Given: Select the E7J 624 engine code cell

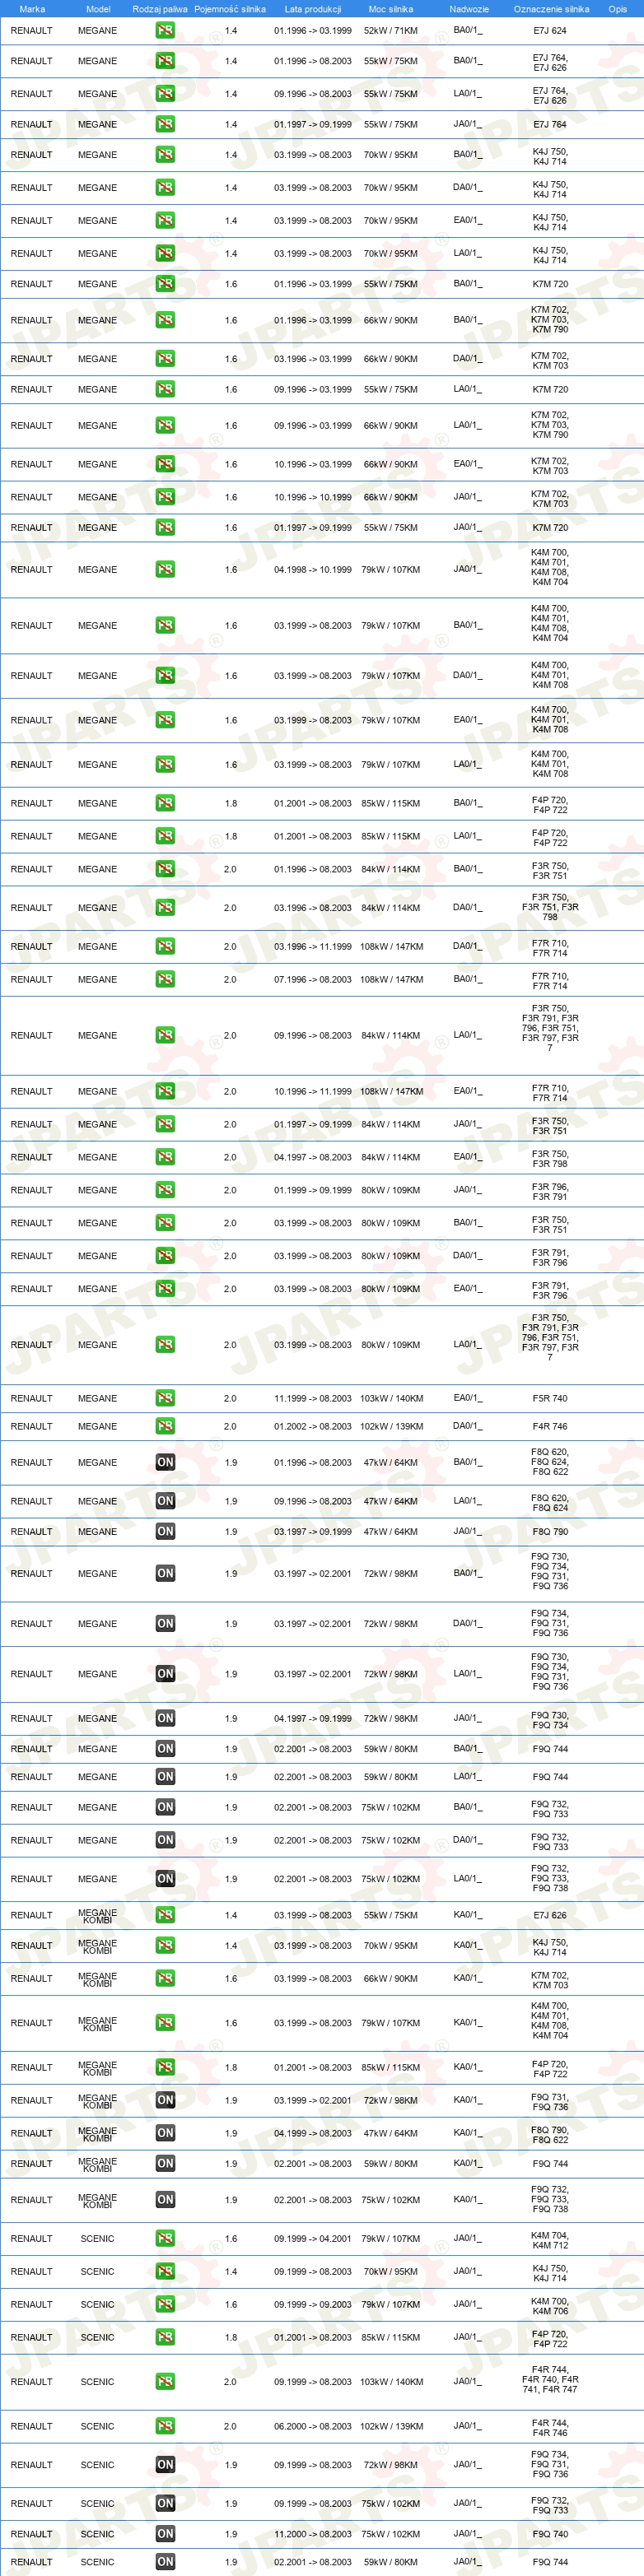Looking at the screenshot, I should pos(550,30).
